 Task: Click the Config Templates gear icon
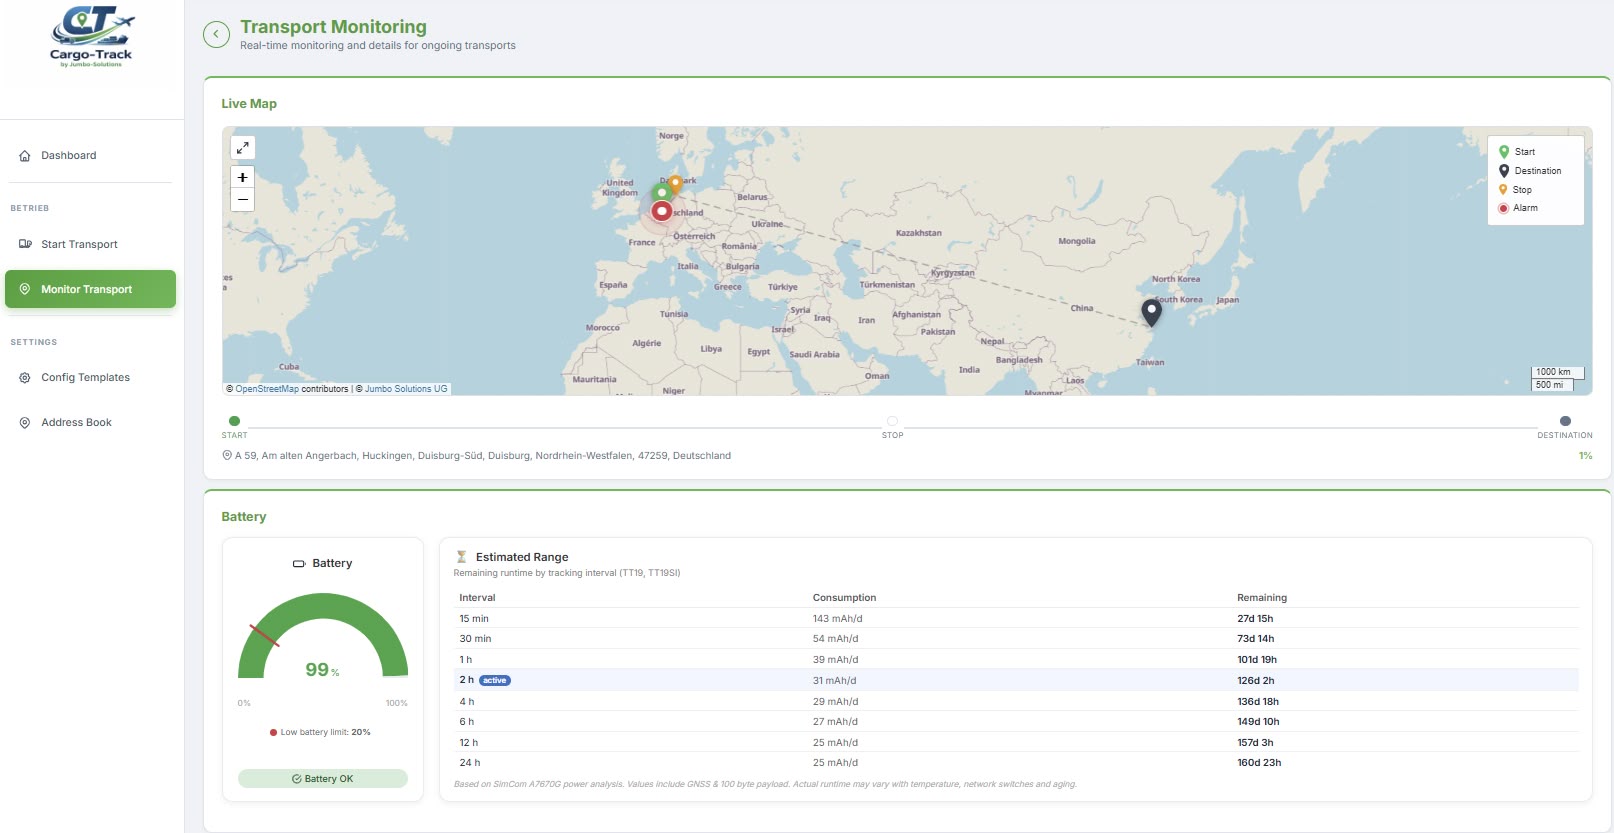click(25, 378)
